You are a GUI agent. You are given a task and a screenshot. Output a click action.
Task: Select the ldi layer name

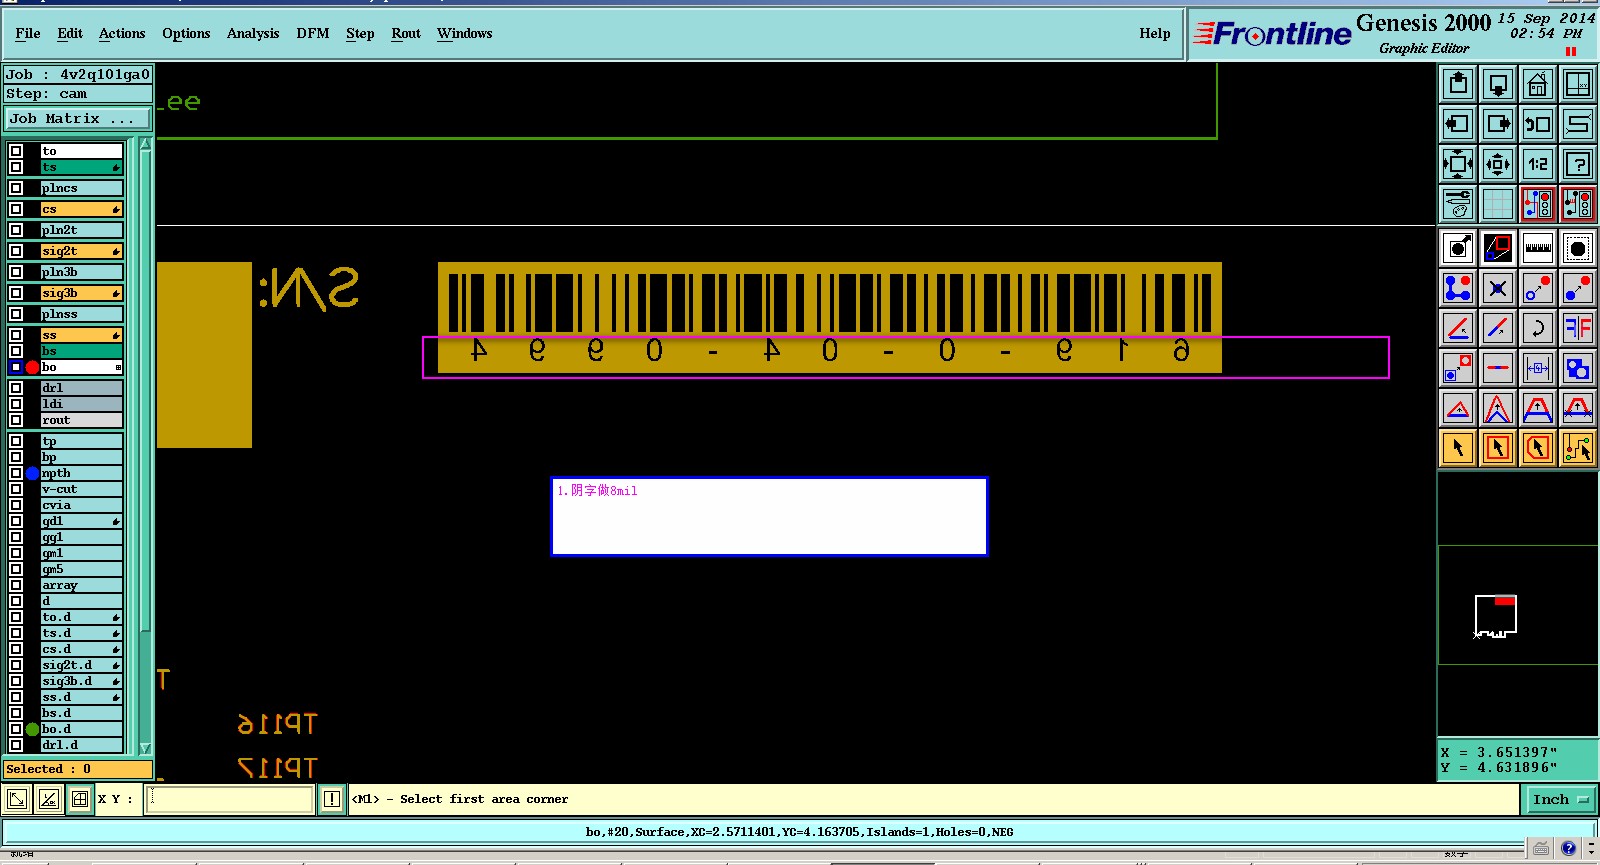[81, 404]
